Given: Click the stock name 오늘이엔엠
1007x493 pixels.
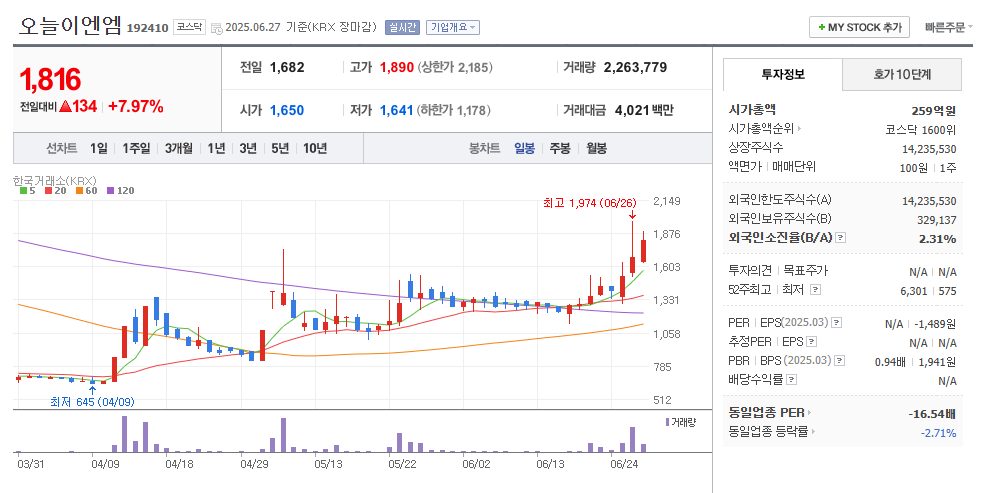Looking at the screenshot, I should [69, 26].
